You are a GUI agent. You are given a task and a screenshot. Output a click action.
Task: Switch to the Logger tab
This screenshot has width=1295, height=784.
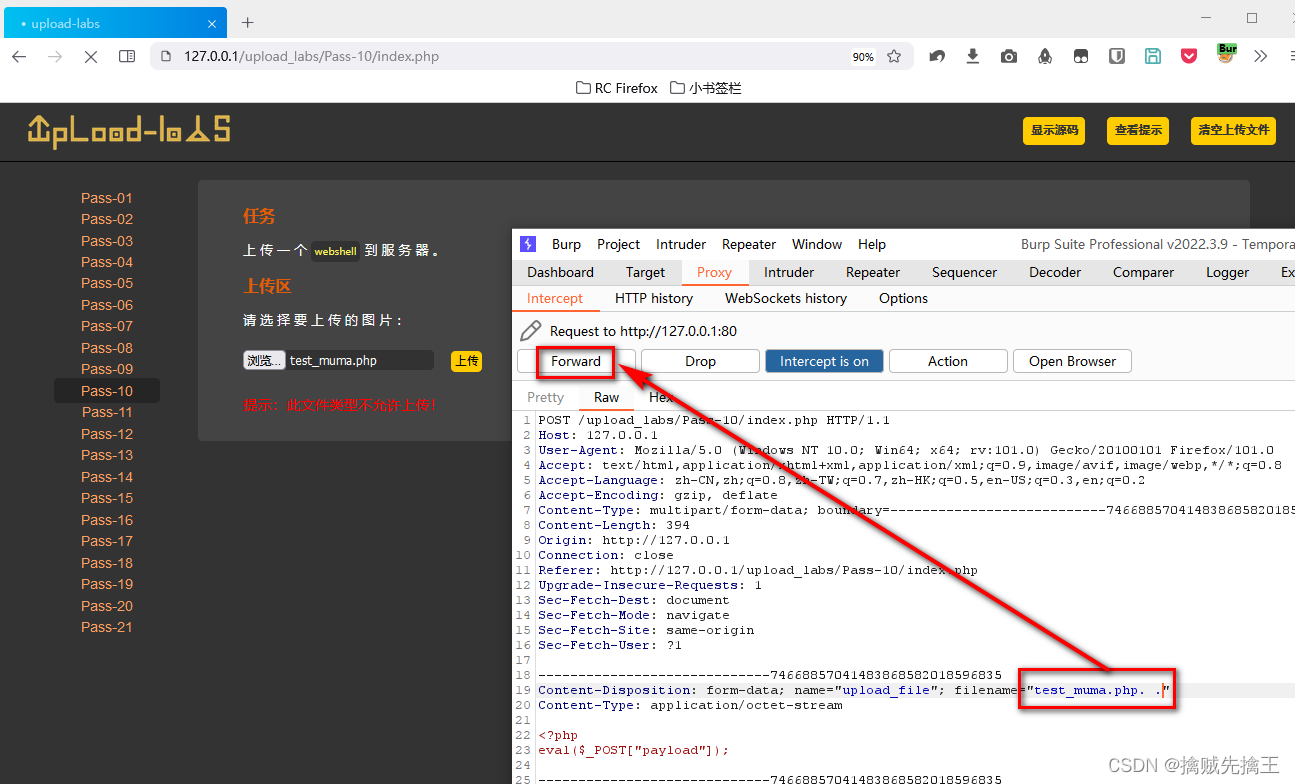pos(1227,272)
